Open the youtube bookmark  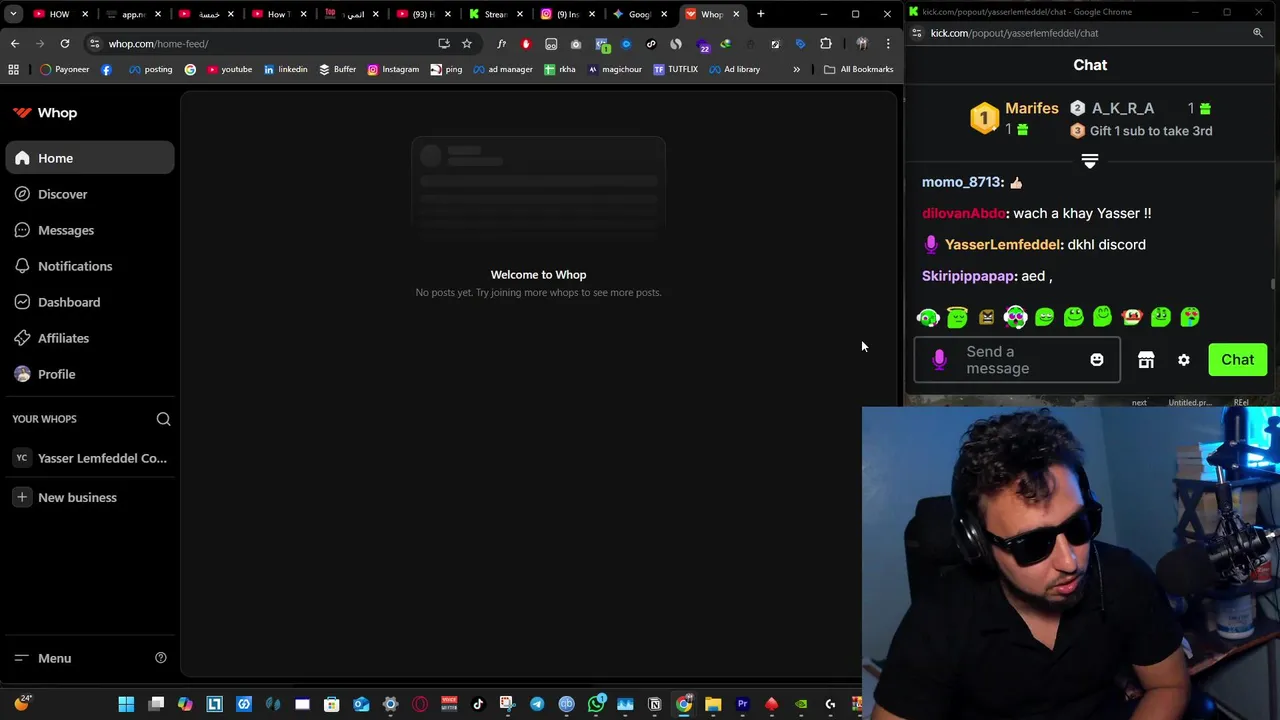pos(229,69)
